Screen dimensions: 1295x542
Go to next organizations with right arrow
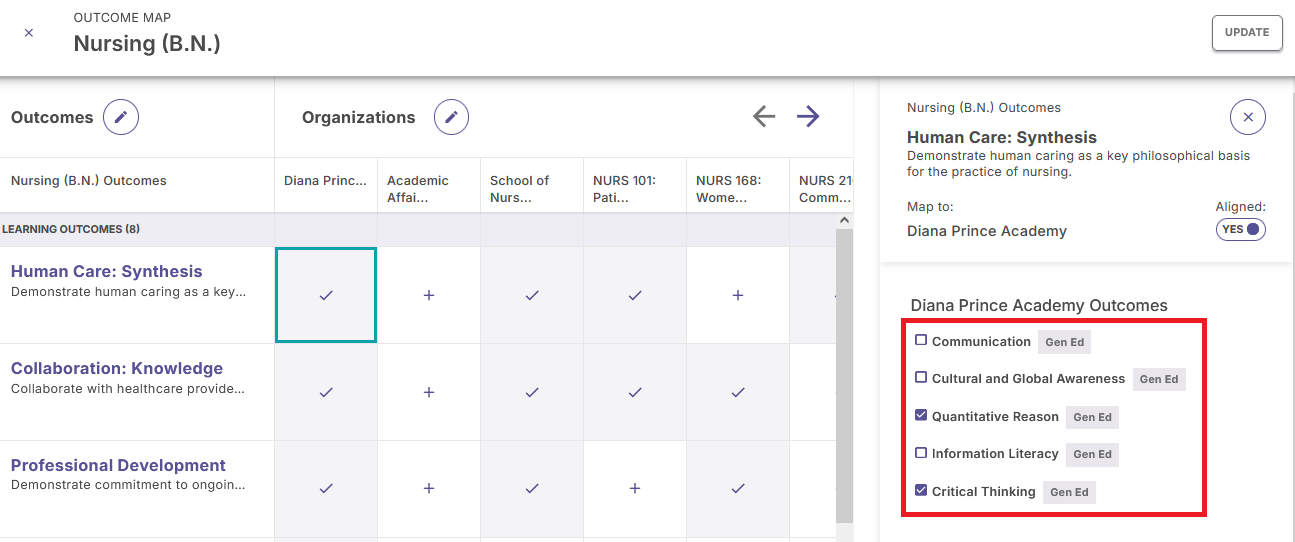808,117
